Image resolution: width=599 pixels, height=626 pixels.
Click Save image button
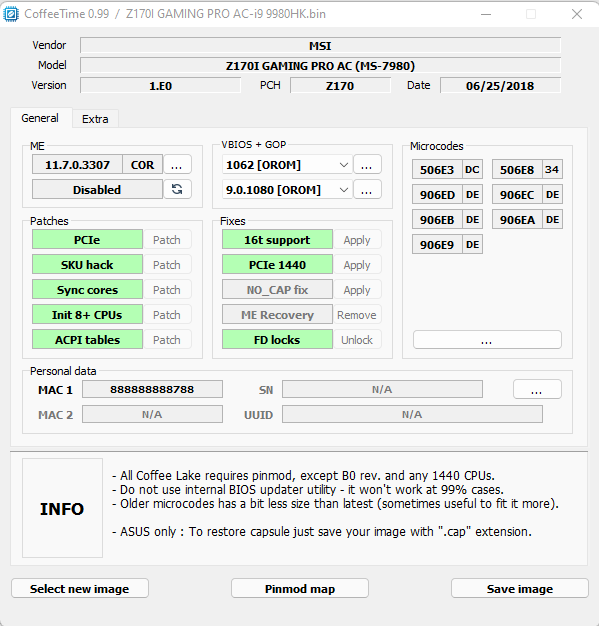coord(520,588)
